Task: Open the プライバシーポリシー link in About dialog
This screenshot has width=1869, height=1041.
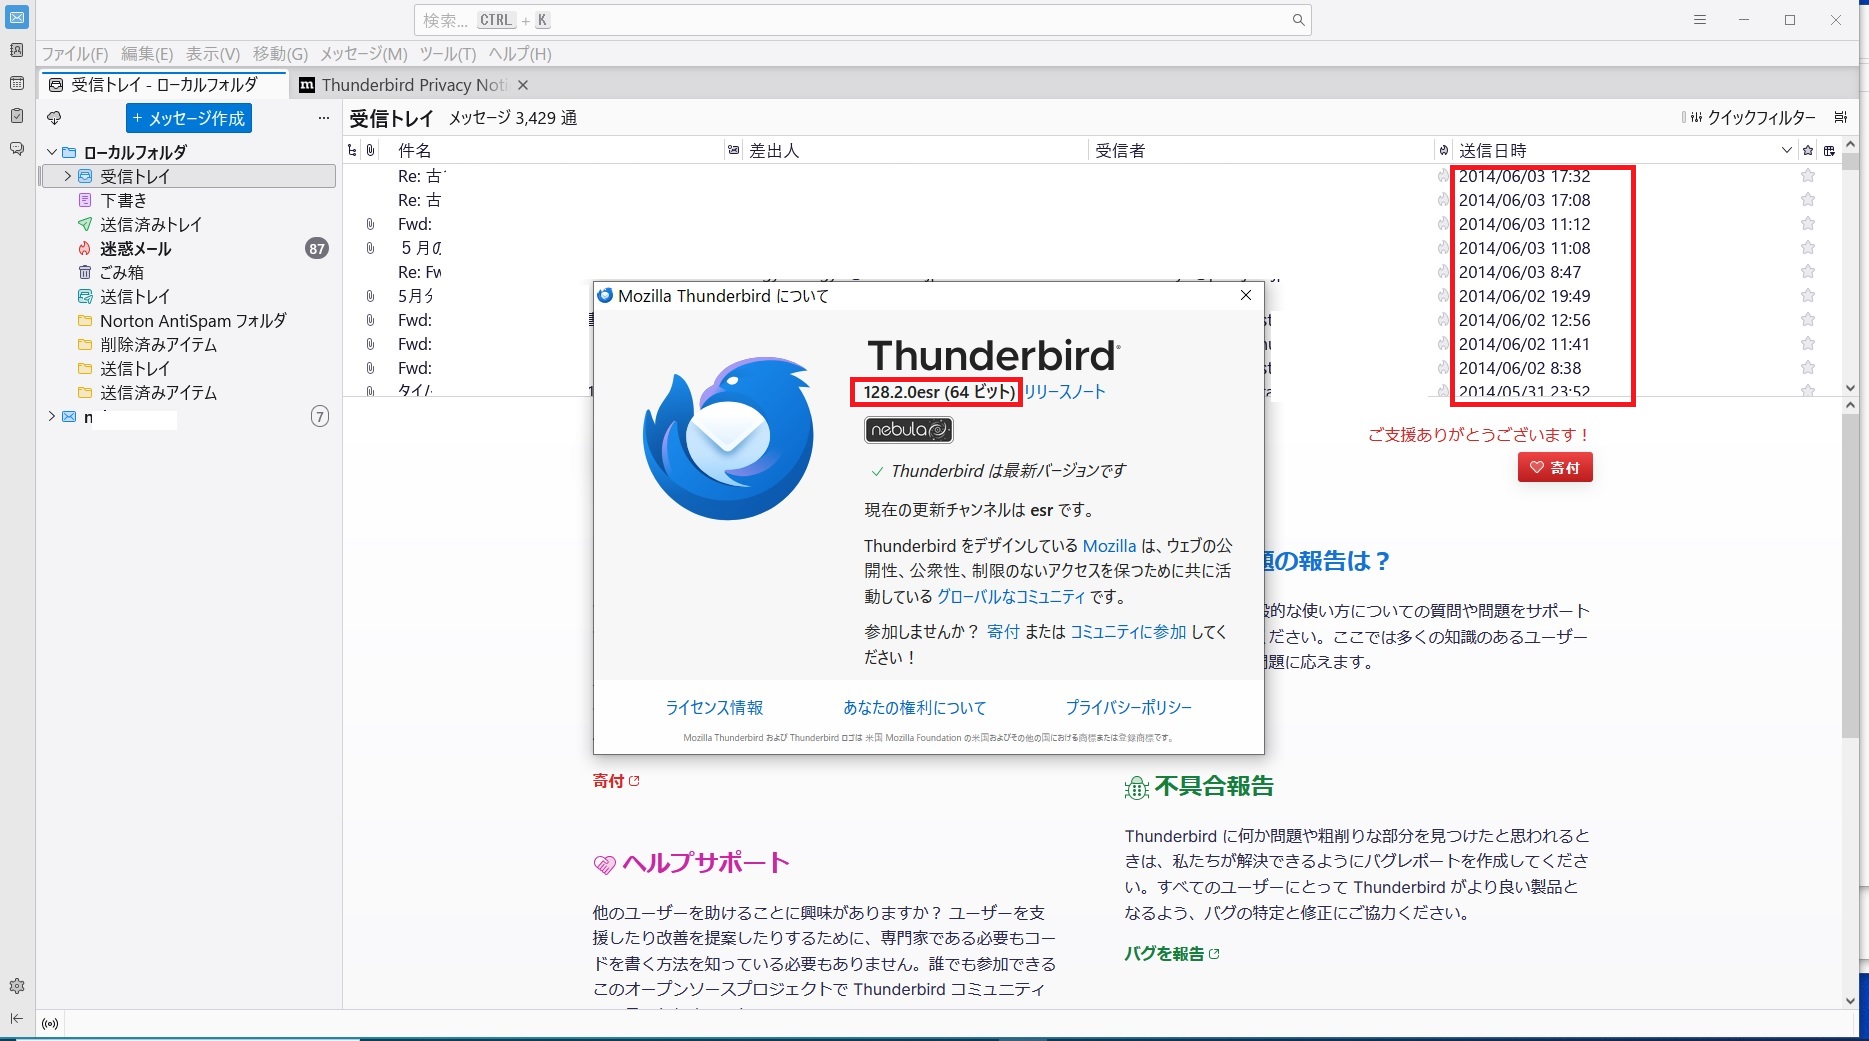Action: 1128,707
